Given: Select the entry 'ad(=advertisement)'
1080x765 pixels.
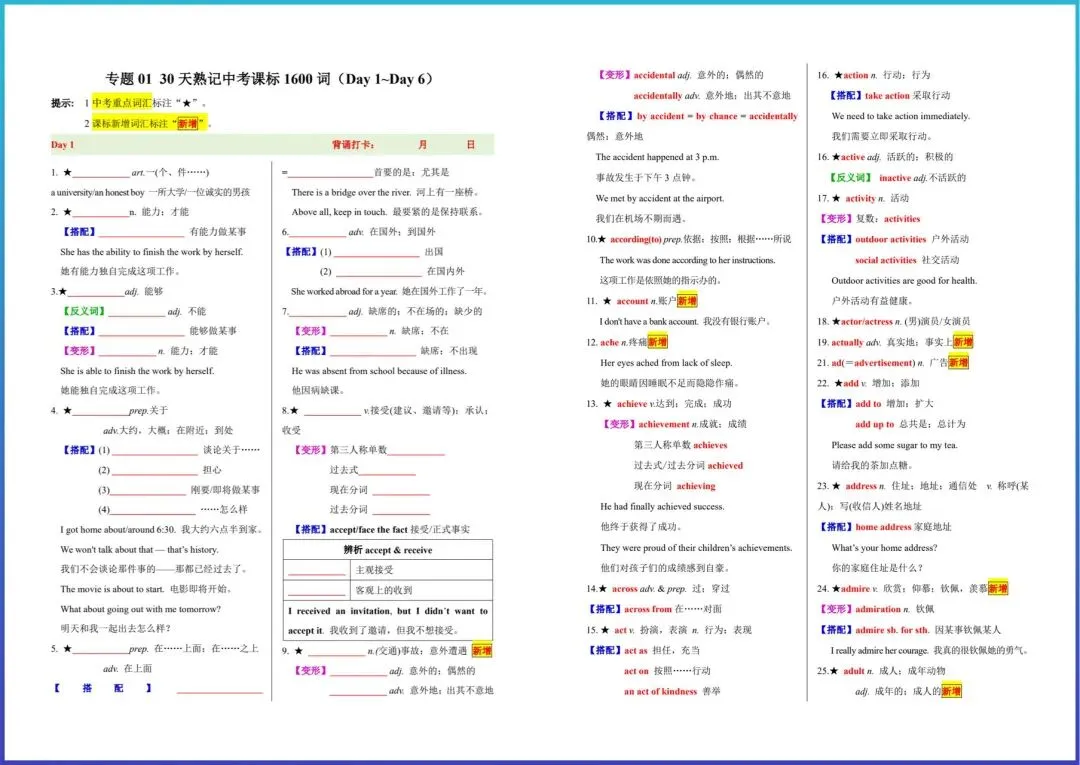Looking at the screenshot, I should click(873, 363).
